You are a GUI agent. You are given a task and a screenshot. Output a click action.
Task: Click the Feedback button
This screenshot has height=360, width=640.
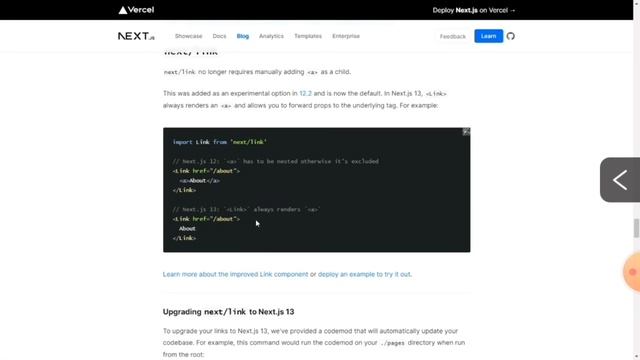[x=452, y=36]
